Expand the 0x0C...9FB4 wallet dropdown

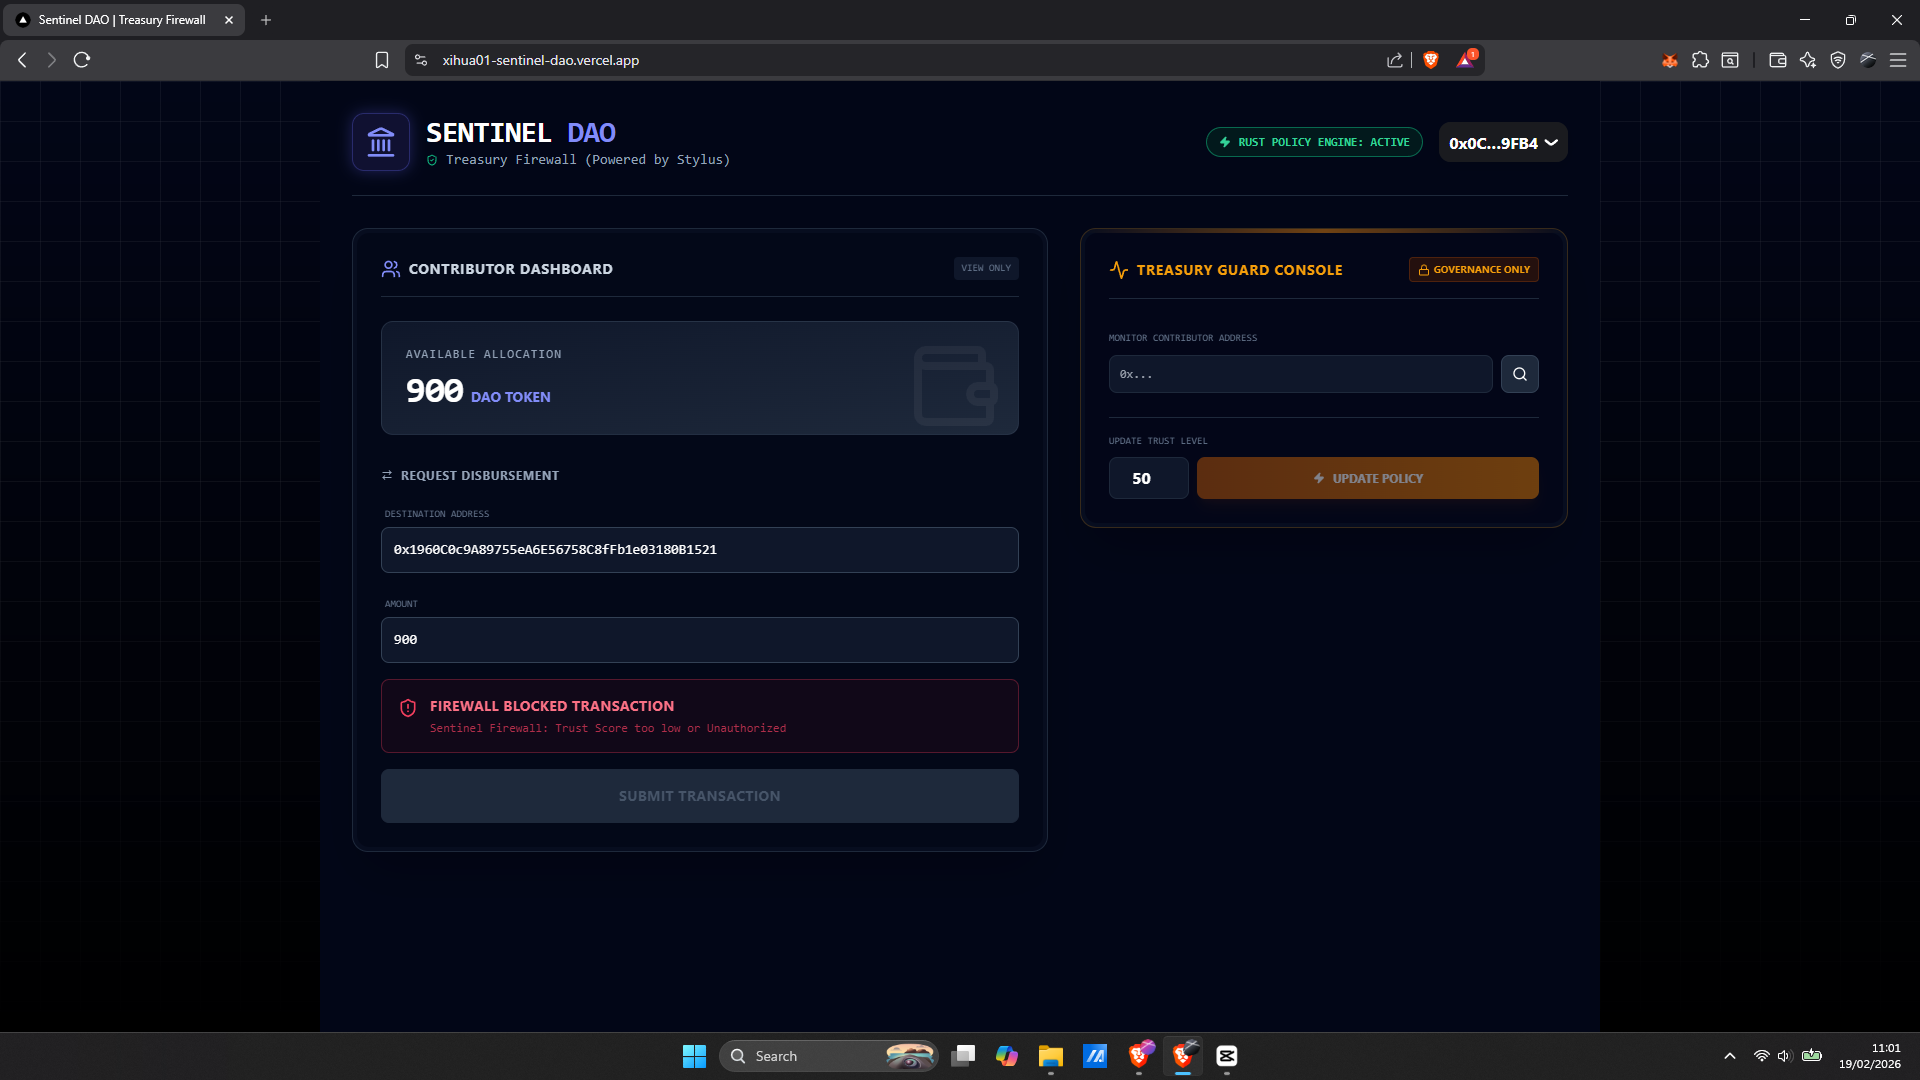[1502, 143]
